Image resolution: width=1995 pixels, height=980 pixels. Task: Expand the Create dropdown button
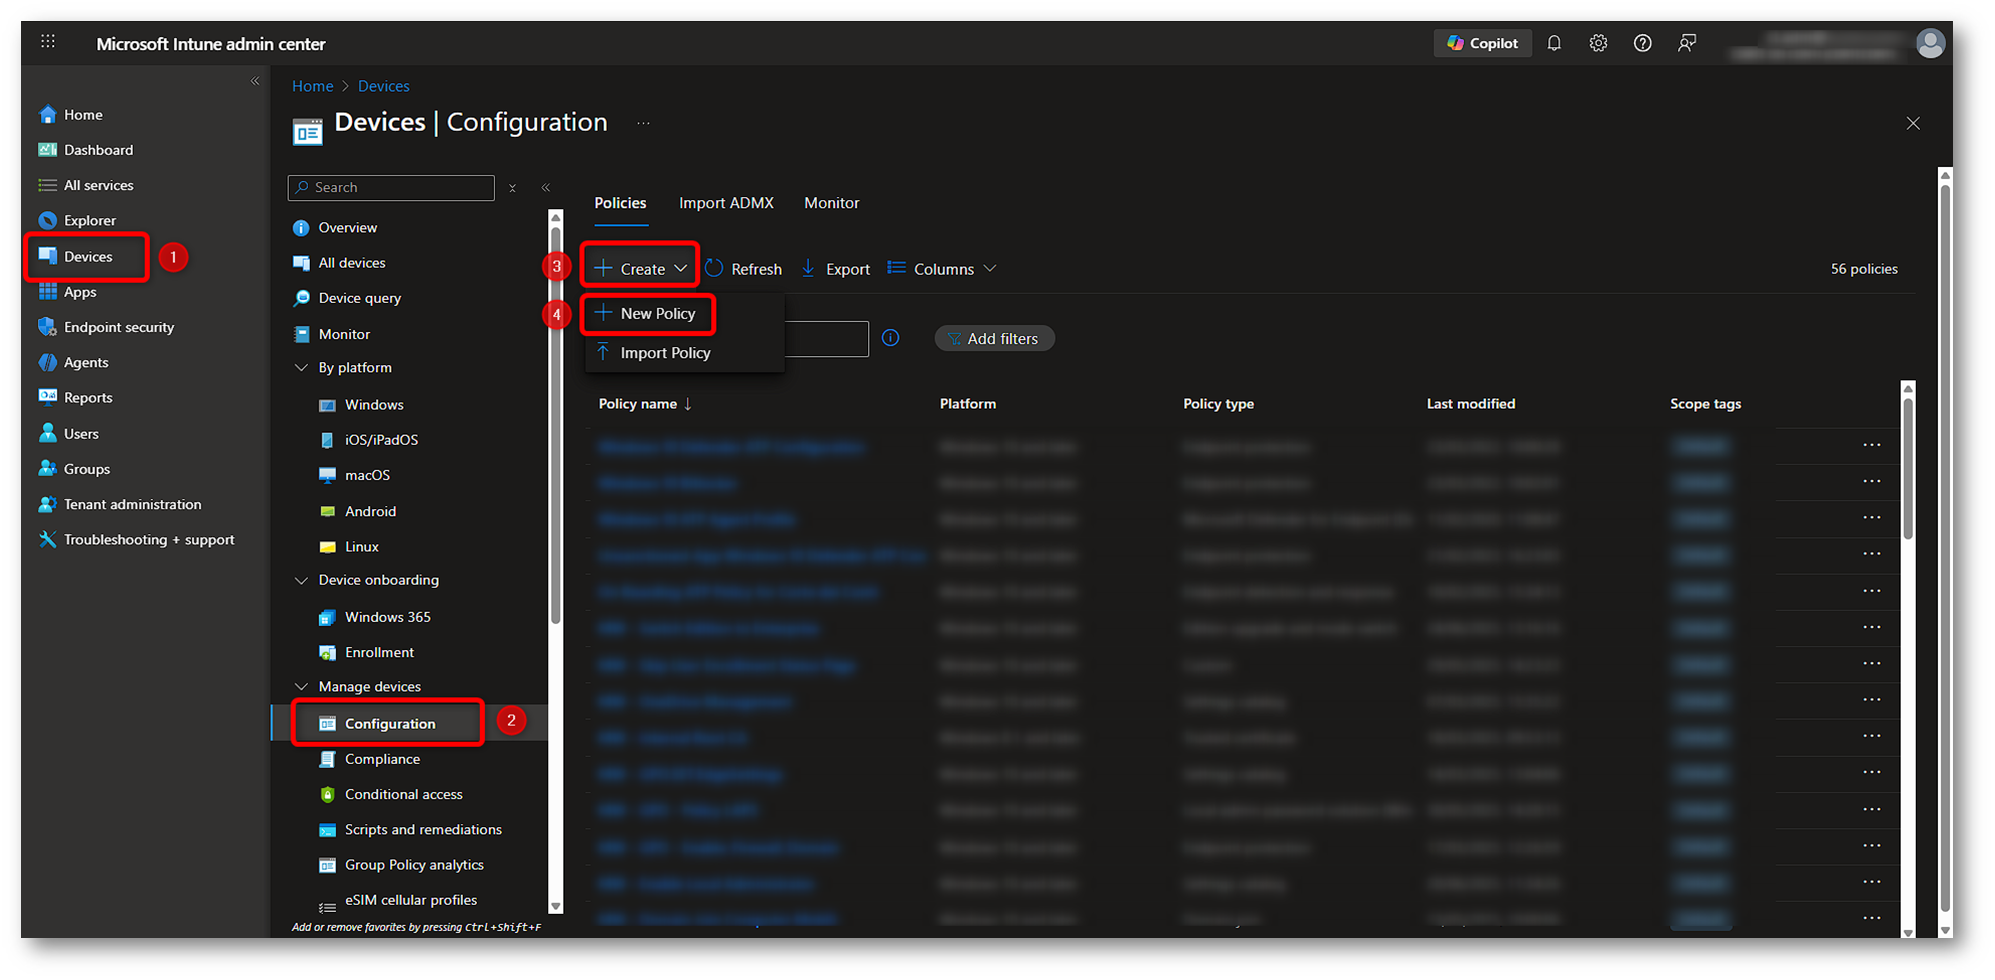coord(641,269)
